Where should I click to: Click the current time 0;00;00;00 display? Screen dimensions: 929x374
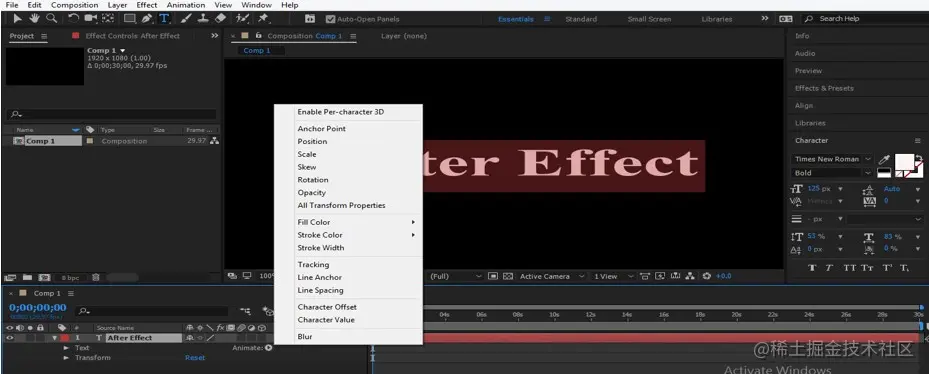tap(38, 307)
